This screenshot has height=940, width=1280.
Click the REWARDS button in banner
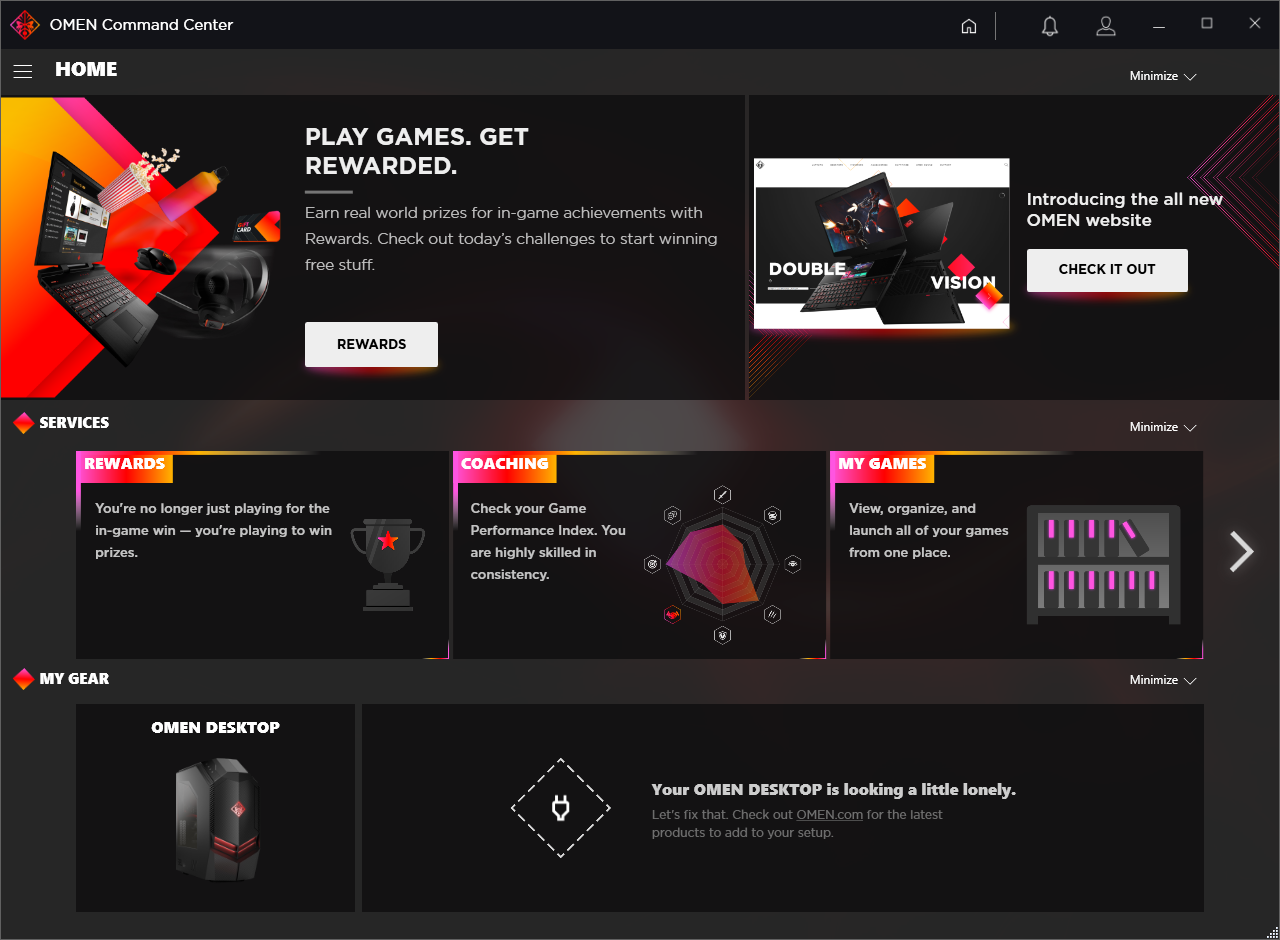[371, 344]
